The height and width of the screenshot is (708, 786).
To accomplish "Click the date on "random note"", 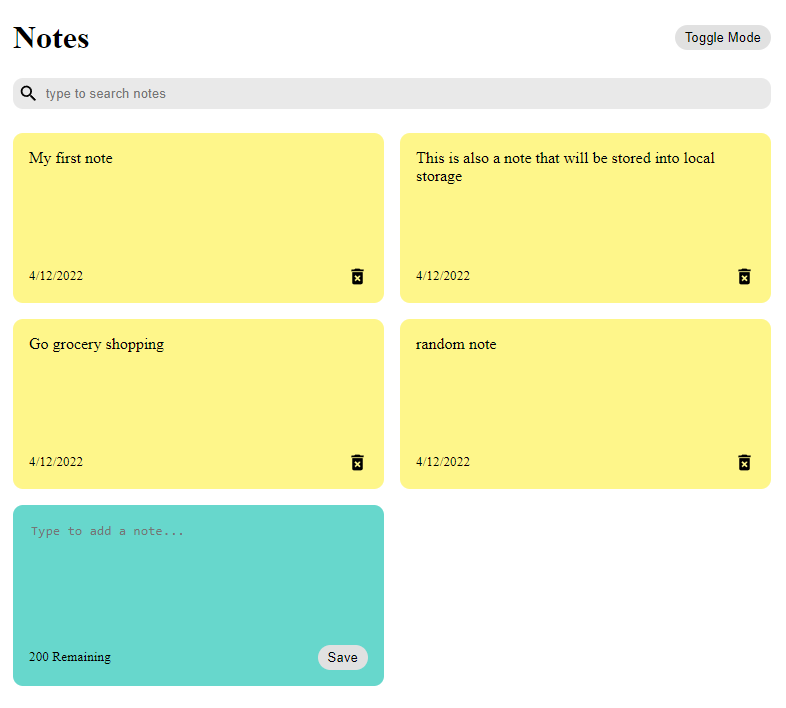I will 443,462.
